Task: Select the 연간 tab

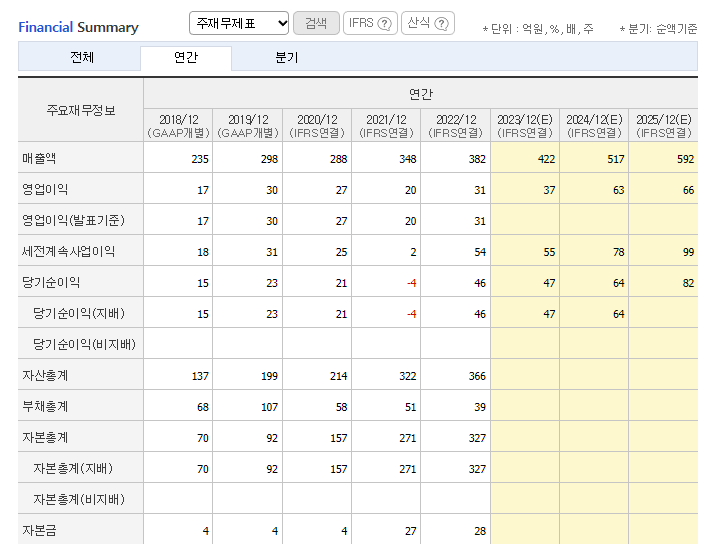Action: [x=186, y=57]
